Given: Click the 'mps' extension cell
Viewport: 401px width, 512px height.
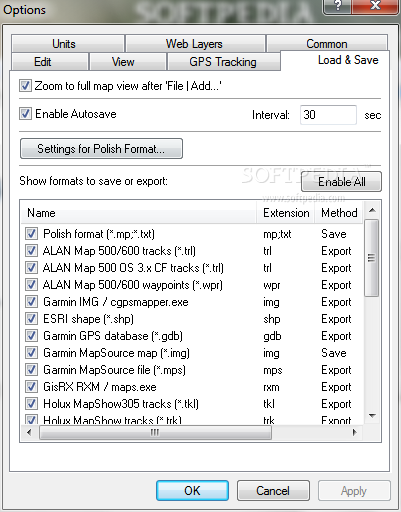Looking at the screenshot, I should (273, 370).
